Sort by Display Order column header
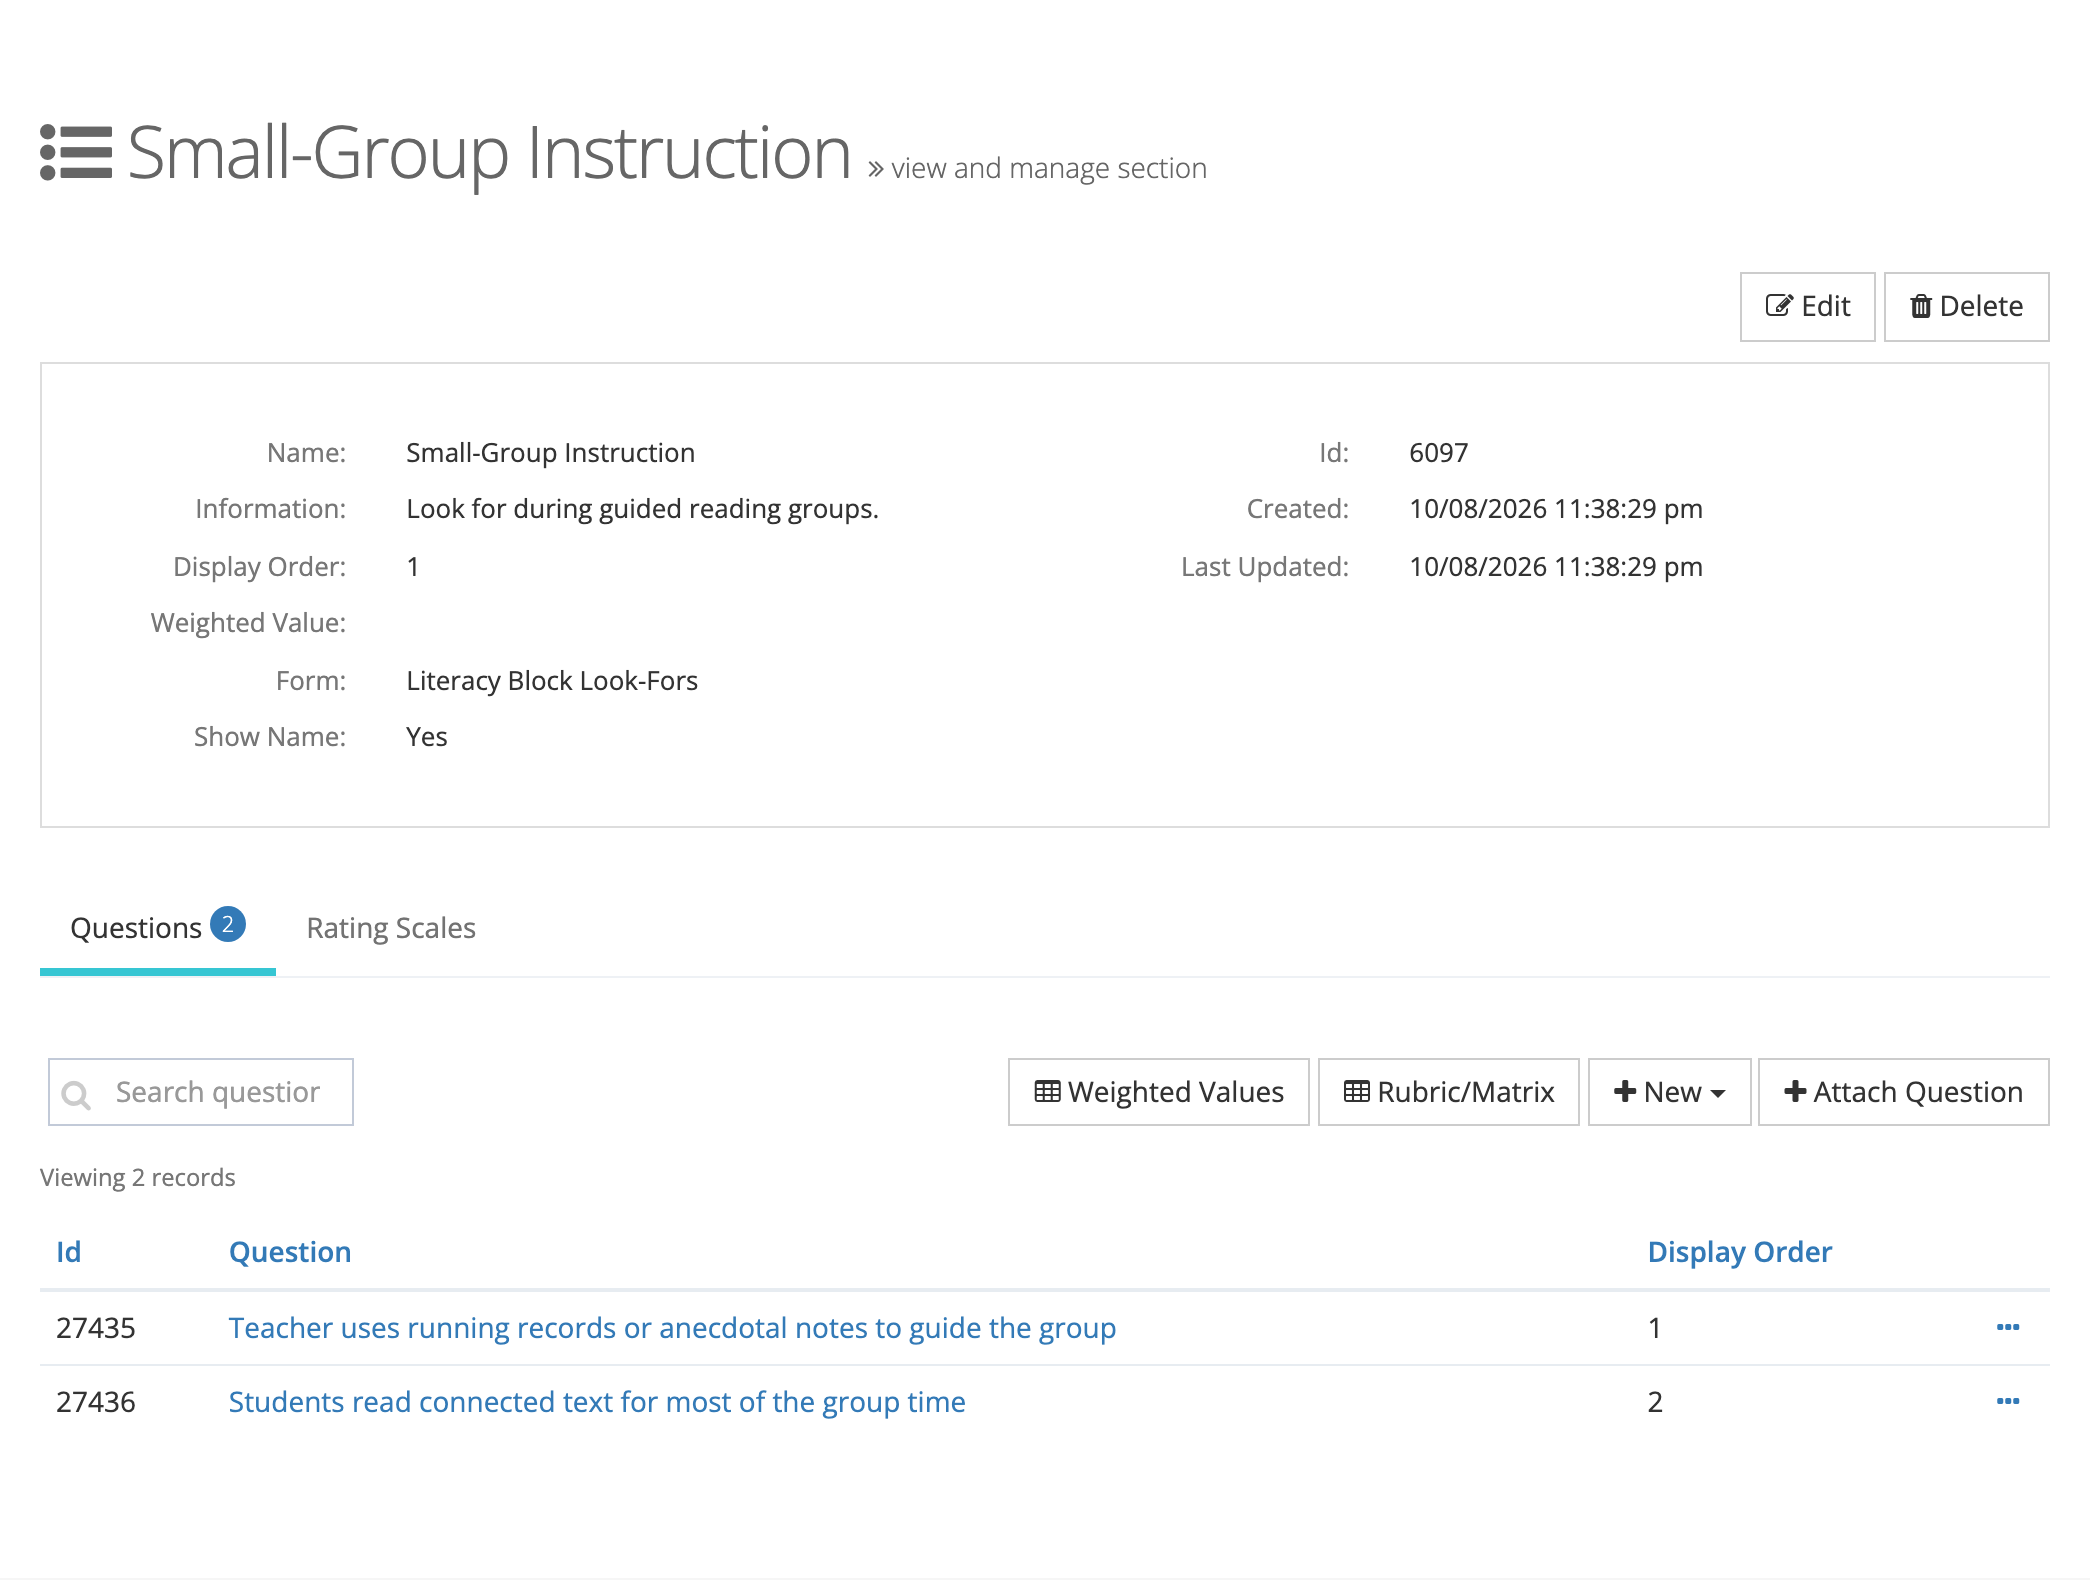The image size is (2090, 1580). (1739, 1252)
